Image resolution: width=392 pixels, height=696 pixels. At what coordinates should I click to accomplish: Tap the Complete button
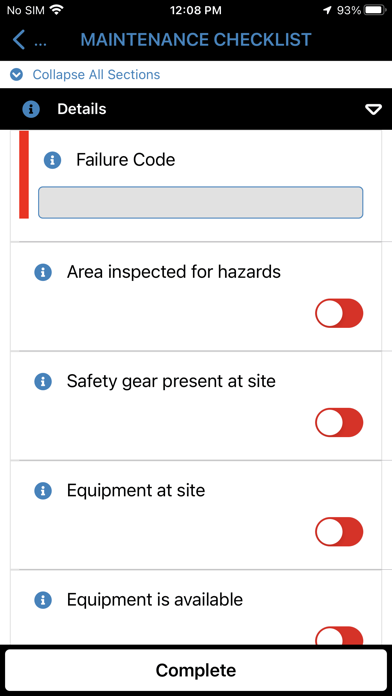pos(196,670)
